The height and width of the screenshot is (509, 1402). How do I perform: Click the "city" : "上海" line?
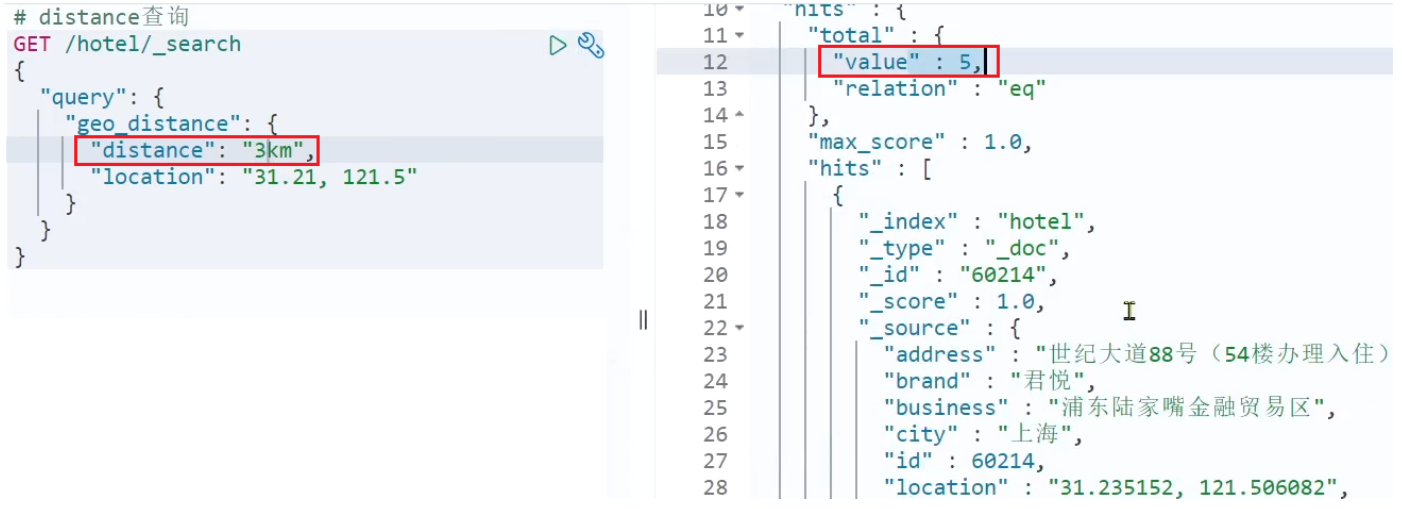pyautogui.click(x=976, y=434)
